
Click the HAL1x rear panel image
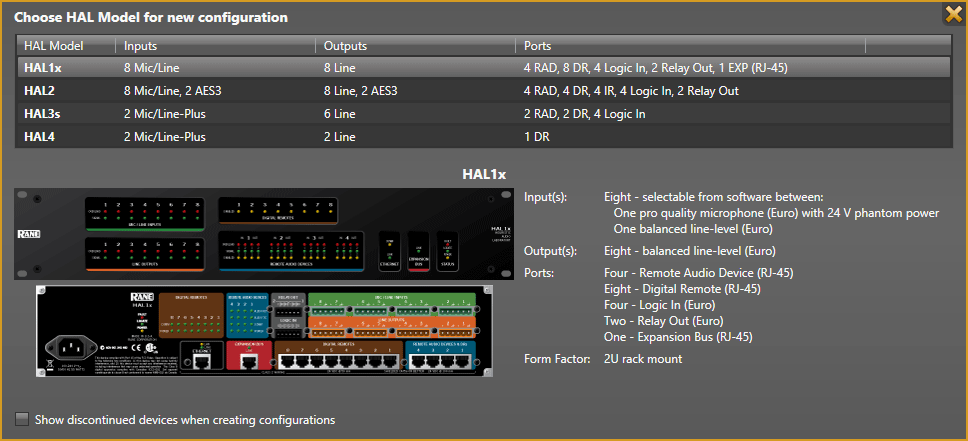pyautogui.click(x=264, y=330)
